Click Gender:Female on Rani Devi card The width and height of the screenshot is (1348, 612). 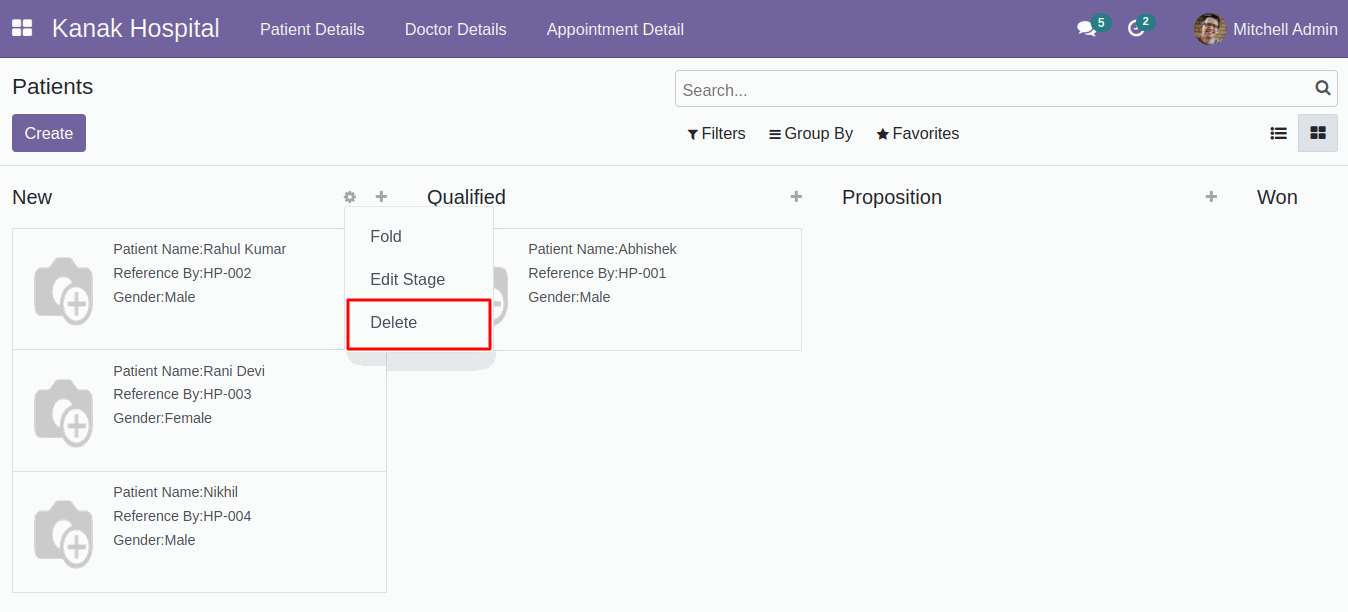pyautogui.click(x=163, y=418)
